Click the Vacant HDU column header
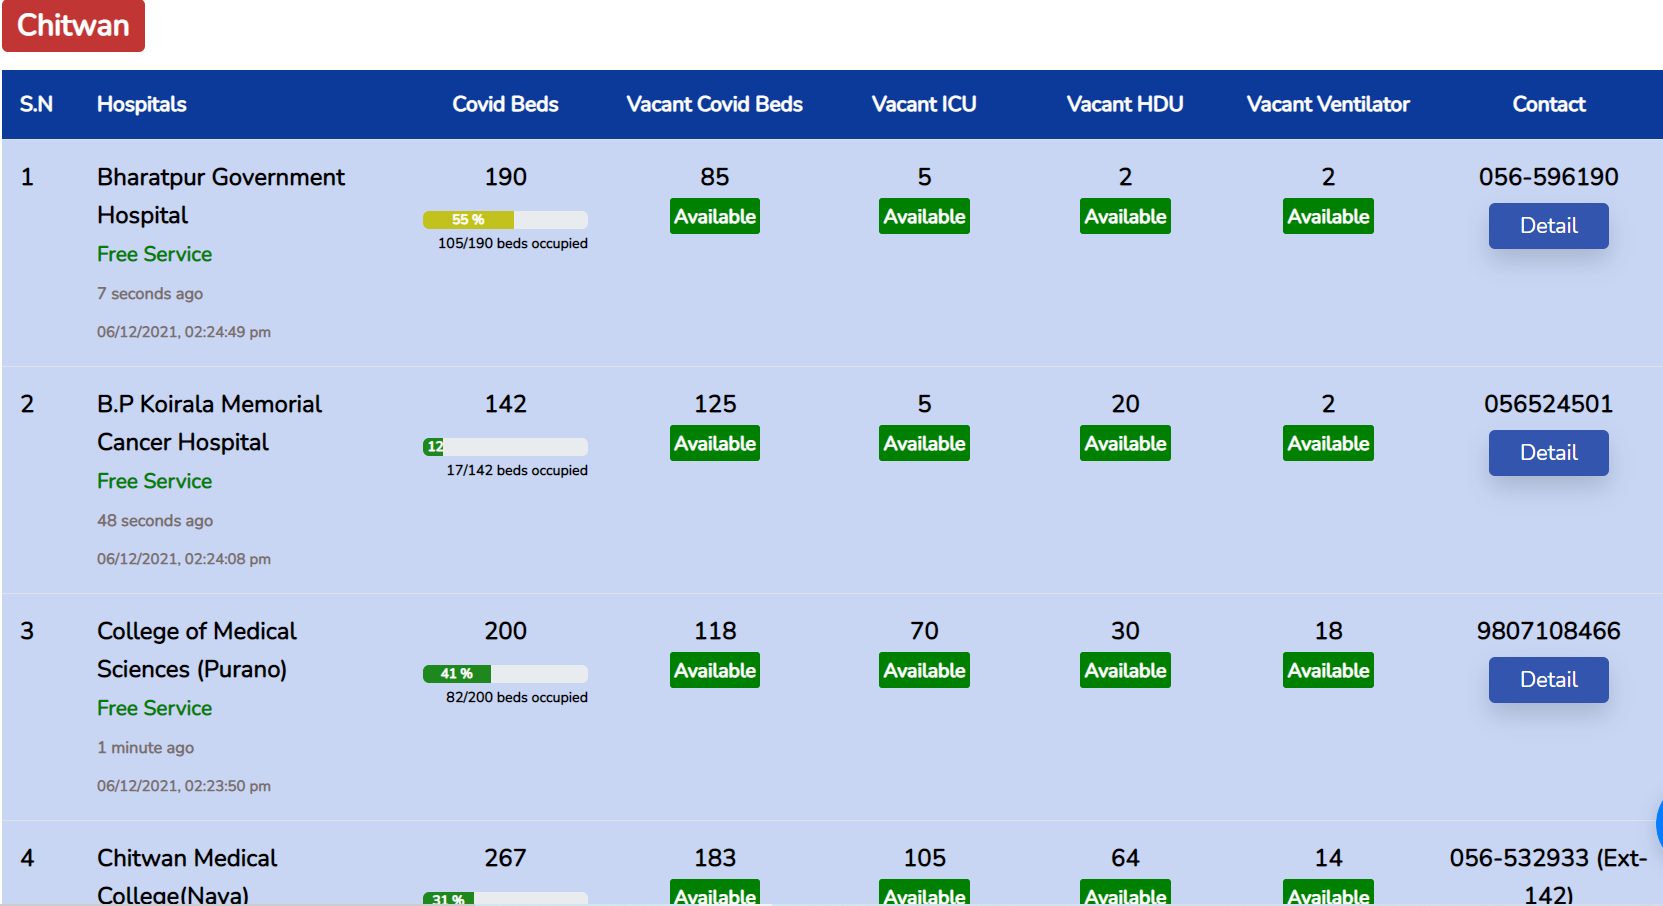The height and width of the screenshot is (906, 1663). [x=1125, y=104]
